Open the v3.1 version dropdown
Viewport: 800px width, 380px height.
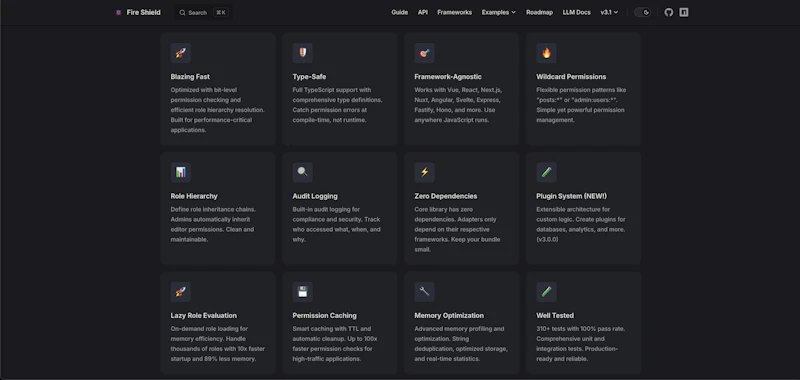click(x=609, y=12)
